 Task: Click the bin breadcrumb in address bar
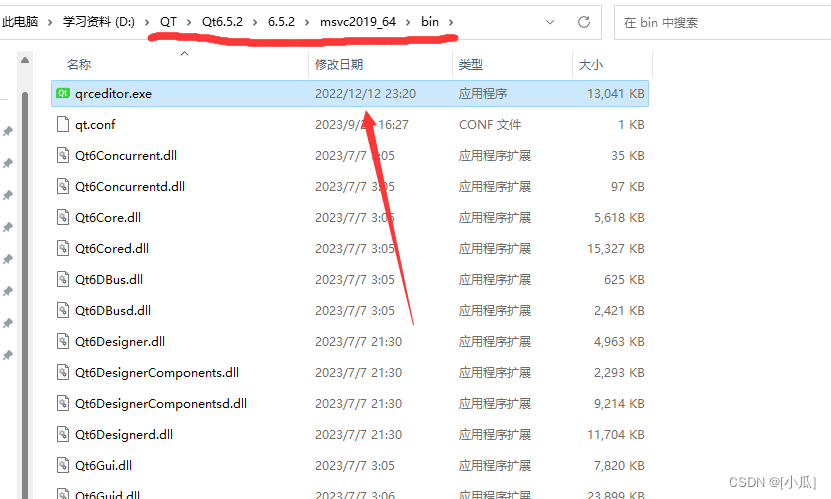(430, 22)
